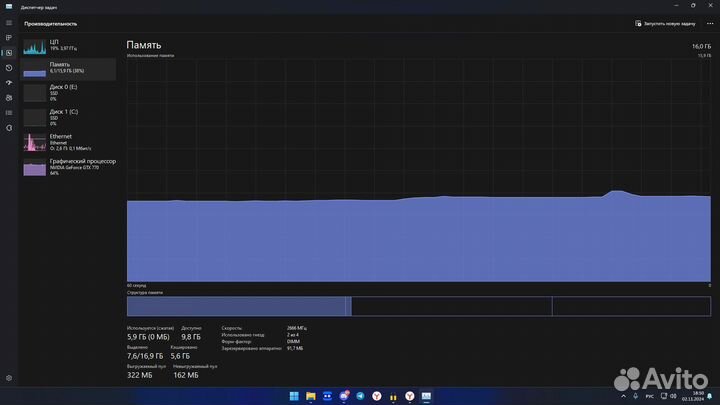Open the Windows Start menu
The width and height of the screenshot is (720, 405).
point(293,396)
